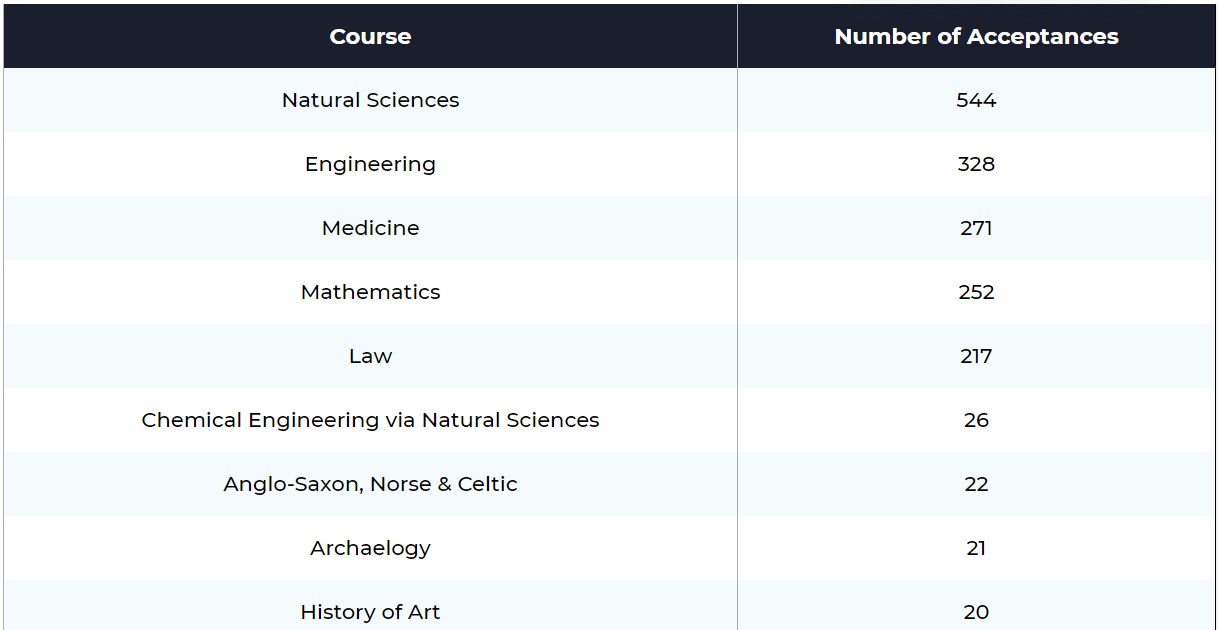
Task: Click the Archaeology course cell
Action: [370, 548]
